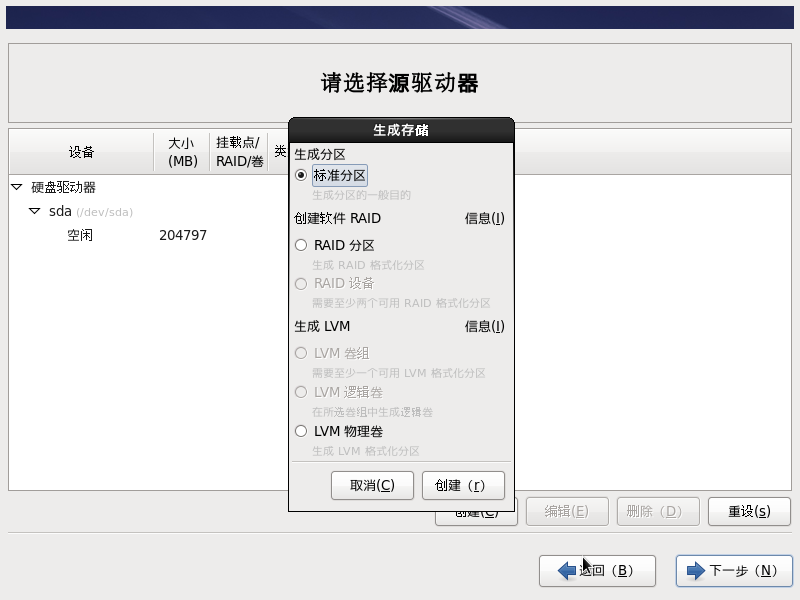Click the 设备 column header

(82, 152)
